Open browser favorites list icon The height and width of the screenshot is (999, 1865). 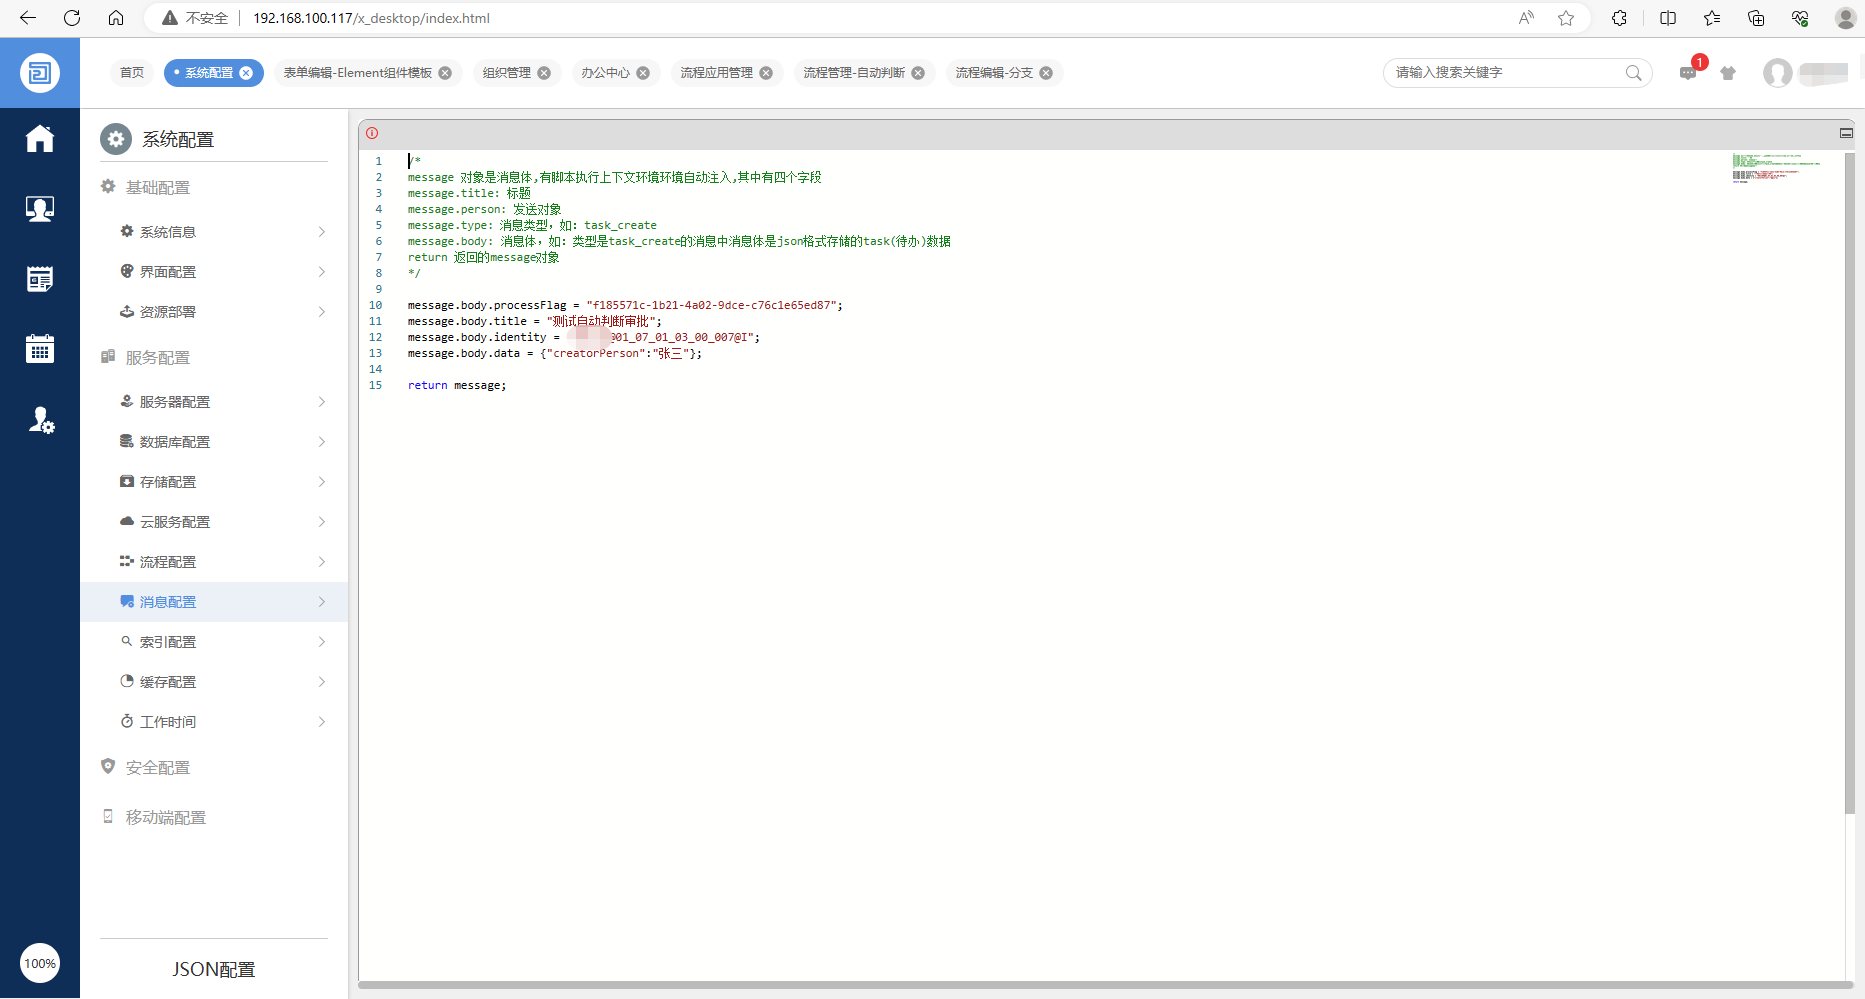point(1712,18)
